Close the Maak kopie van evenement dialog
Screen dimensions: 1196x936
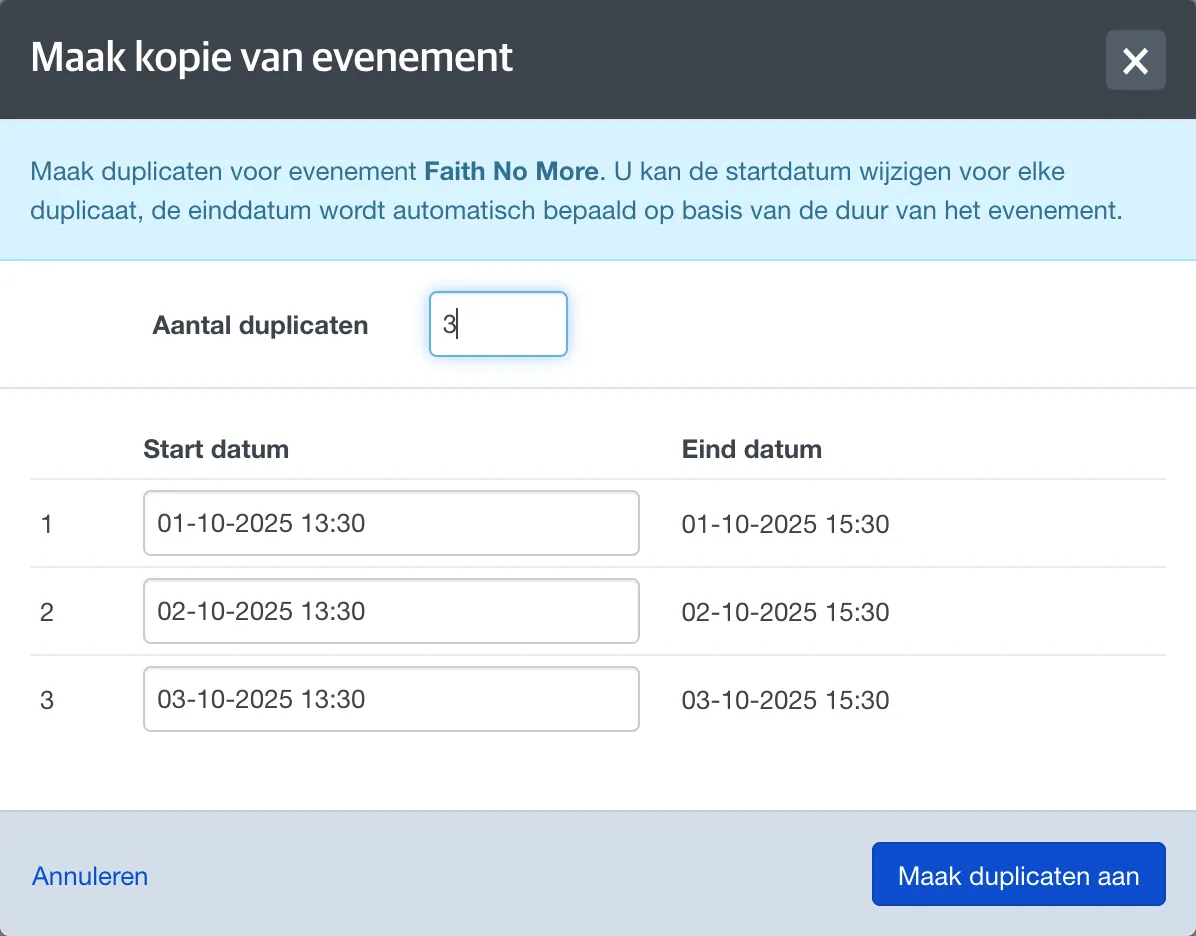pyautogui.click(x=1135, y=60)
